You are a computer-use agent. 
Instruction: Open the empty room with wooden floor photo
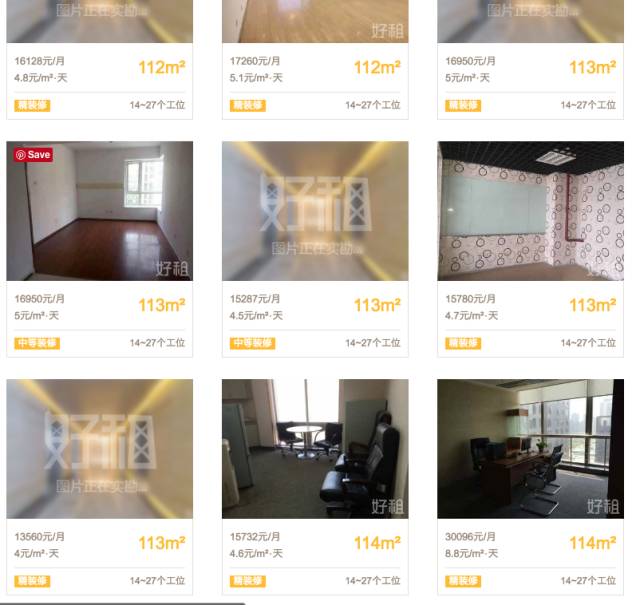100,211
